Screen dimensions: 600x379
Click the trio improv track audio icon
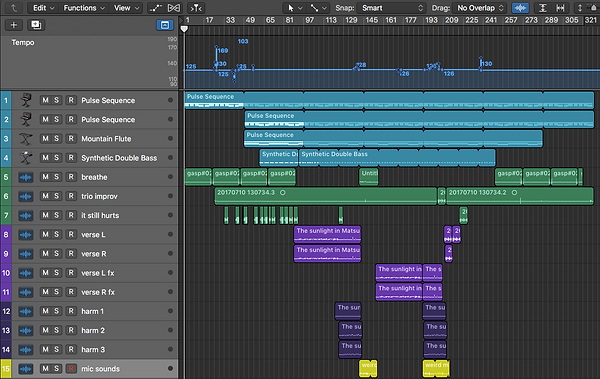pyautogui.click(x=26, y=196)
